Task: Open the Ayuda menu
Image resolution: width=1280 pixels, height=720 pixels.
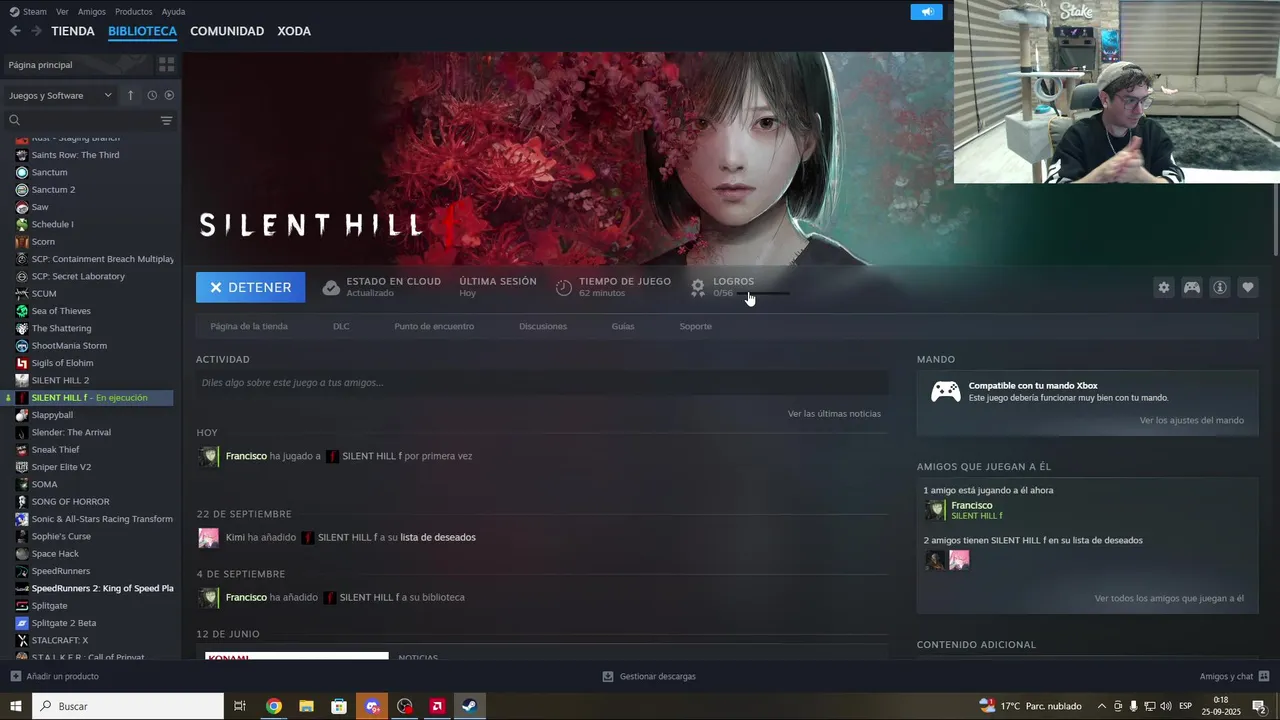Action: tap(173, 12)
